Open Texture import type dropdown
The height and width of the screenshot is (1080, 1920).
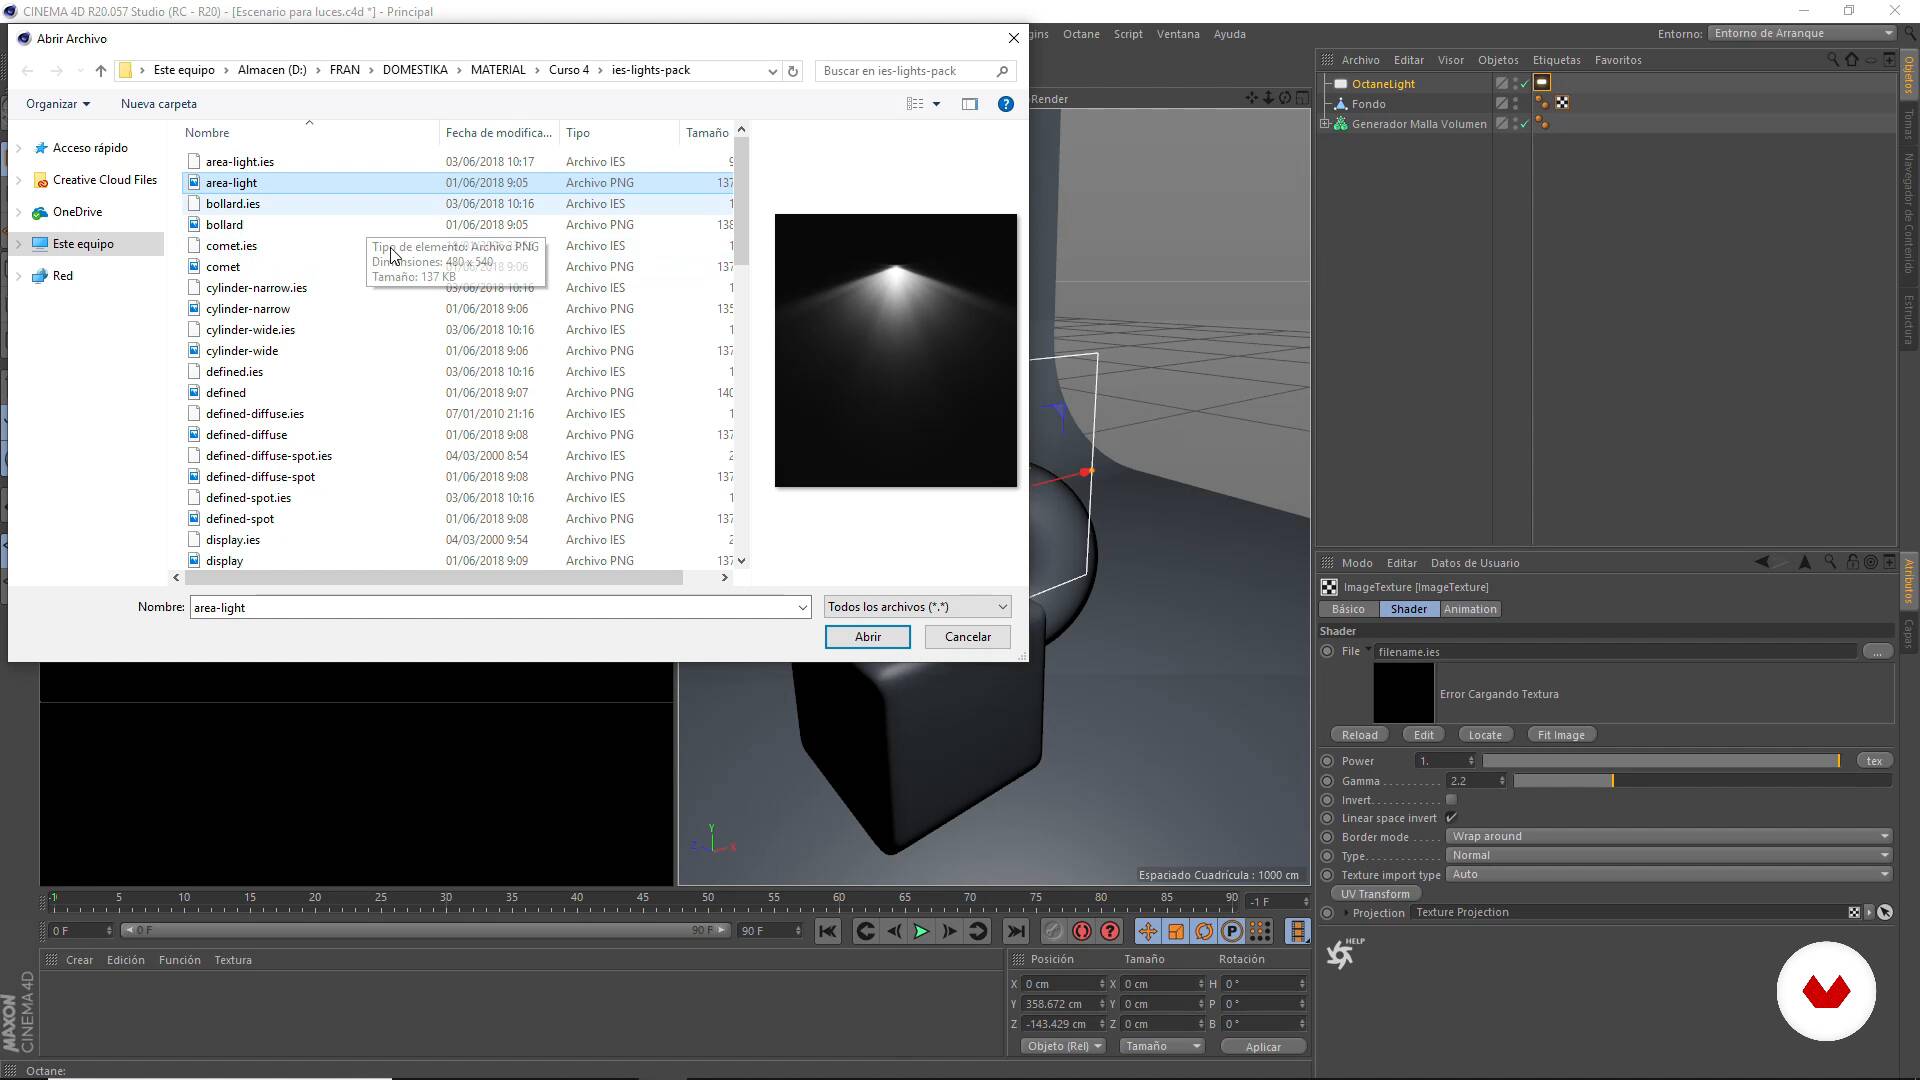pos(1669,874)
